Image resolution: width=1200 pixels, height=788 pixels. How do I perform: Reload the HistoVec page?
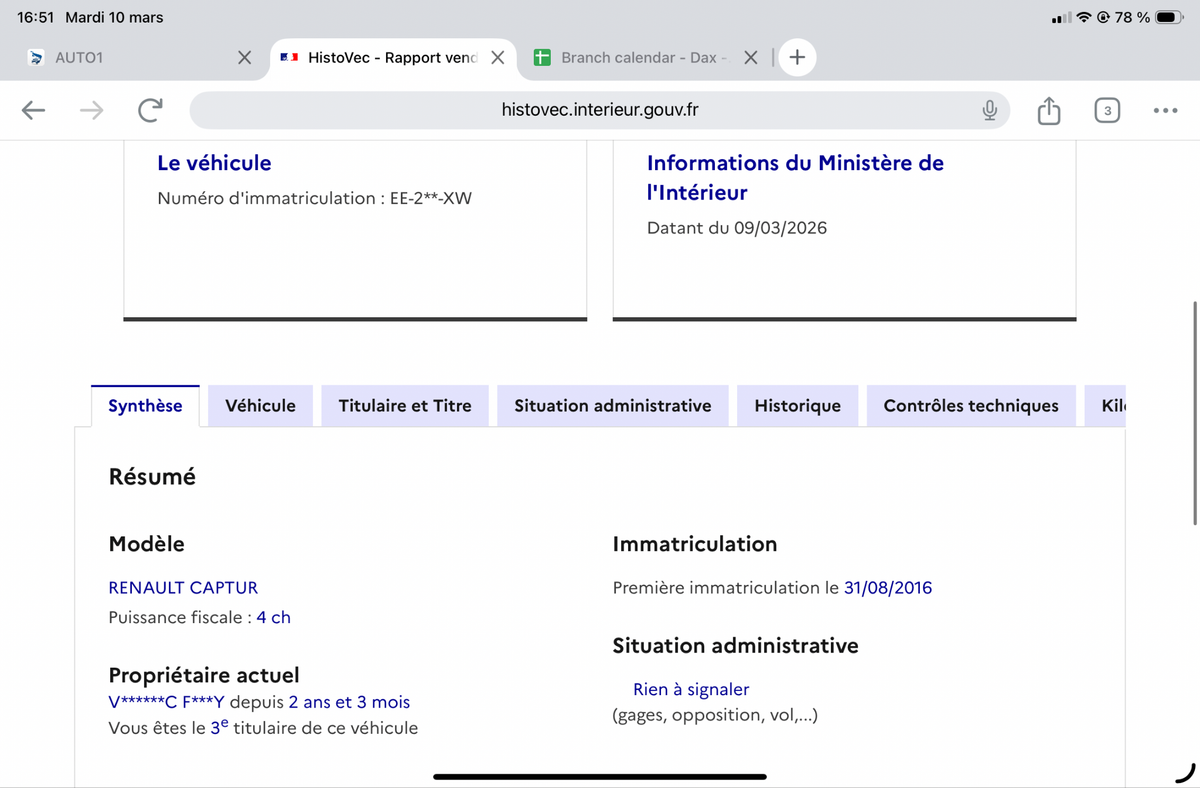150,110
